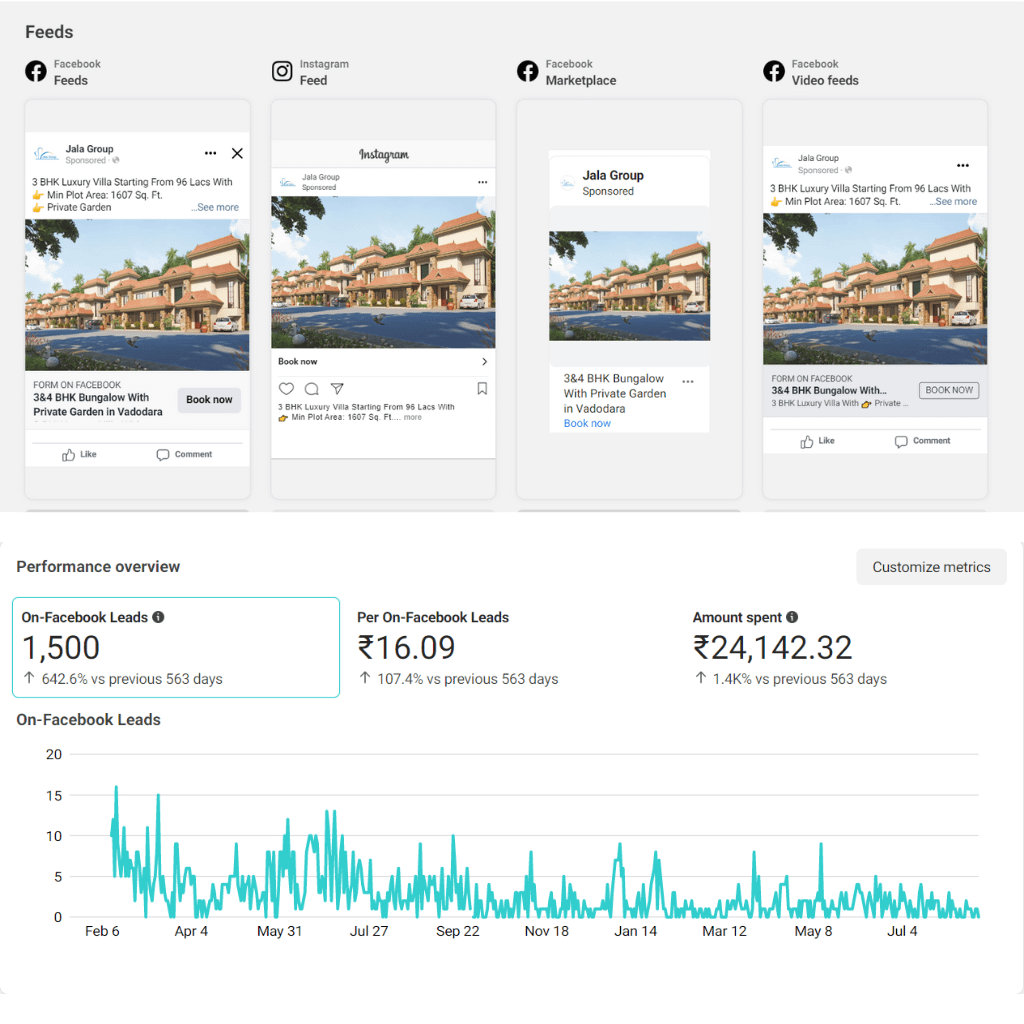Expand 'See more' text in Facebook Feeds ad
Image resolution: width=1024 pixels, height=1024 pixels.
[x=217, y=207]
